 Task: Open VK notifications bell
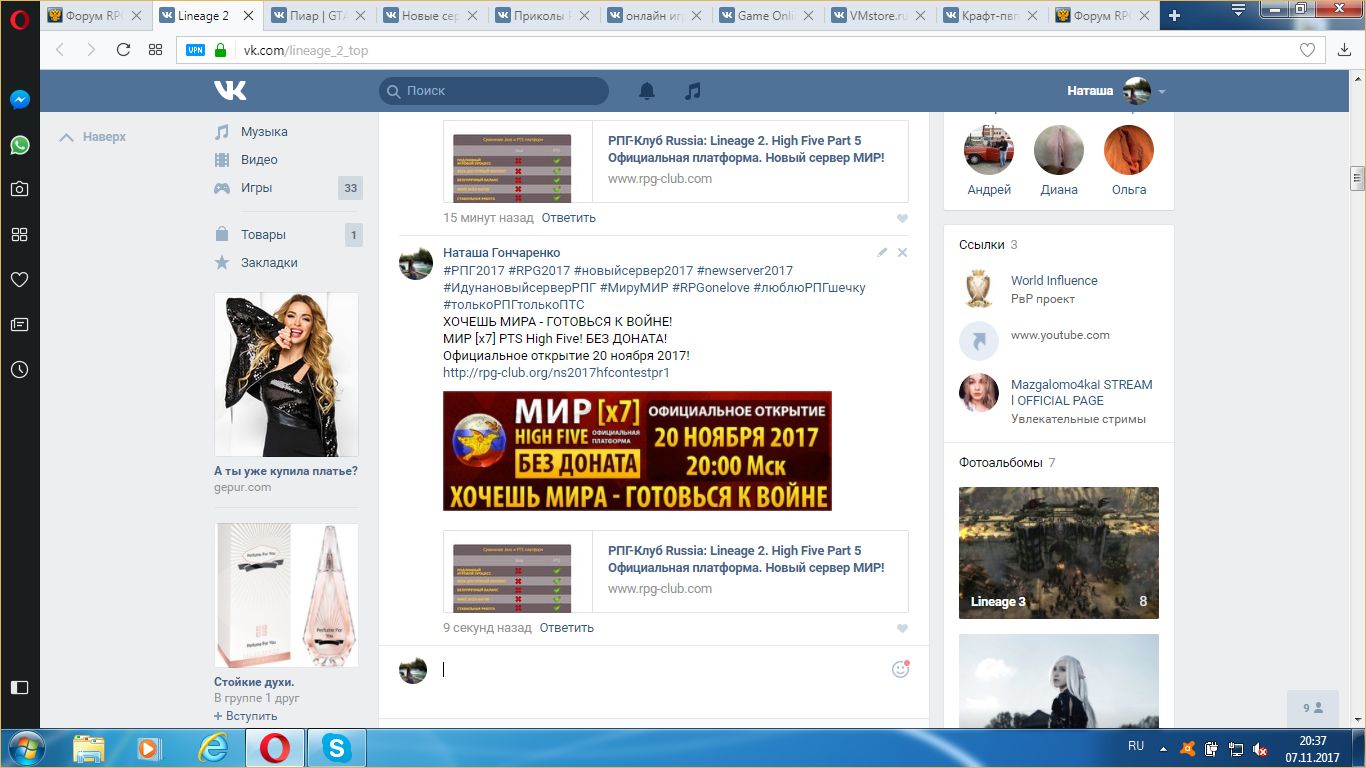tap(647, 91)
